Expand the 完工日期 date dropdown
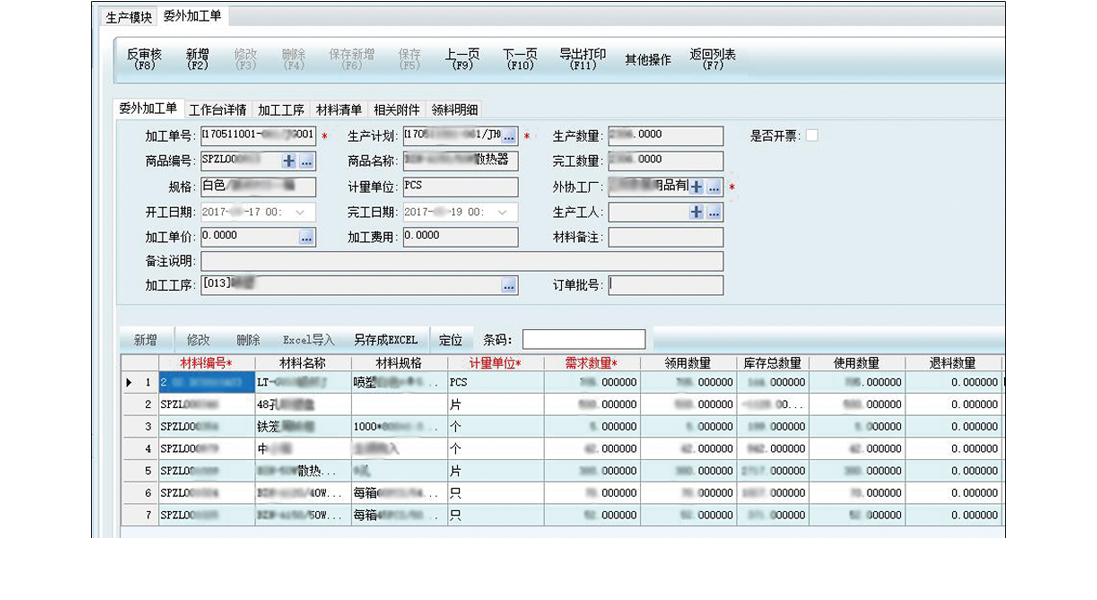1097x600 pixels. tap(507, 212)
